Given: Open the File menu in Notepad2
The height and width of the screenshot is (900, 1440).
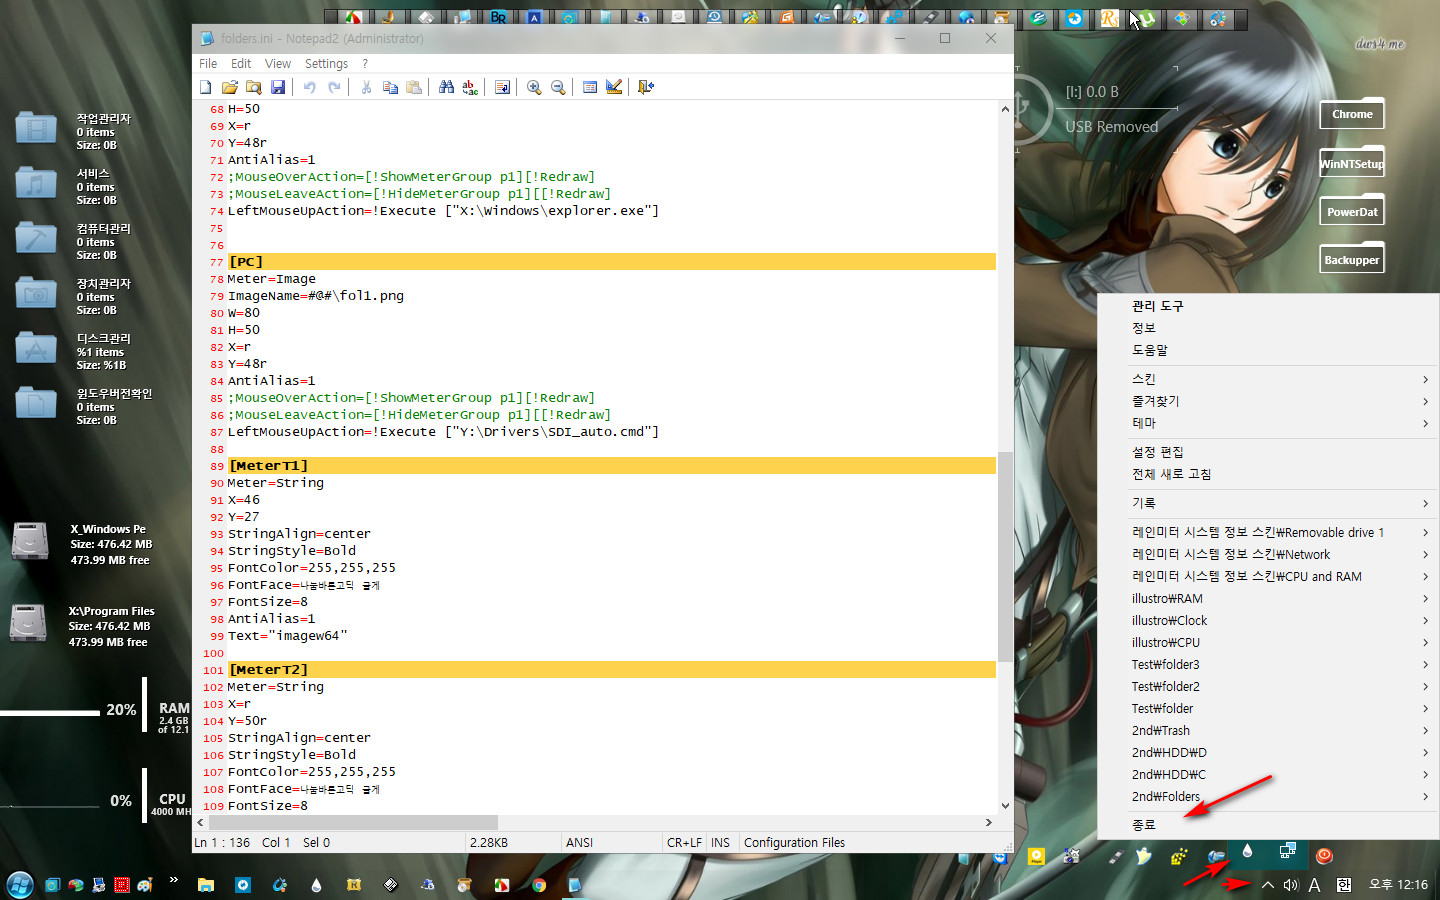Looking at the screenshot, I should (x=208, y=63).
